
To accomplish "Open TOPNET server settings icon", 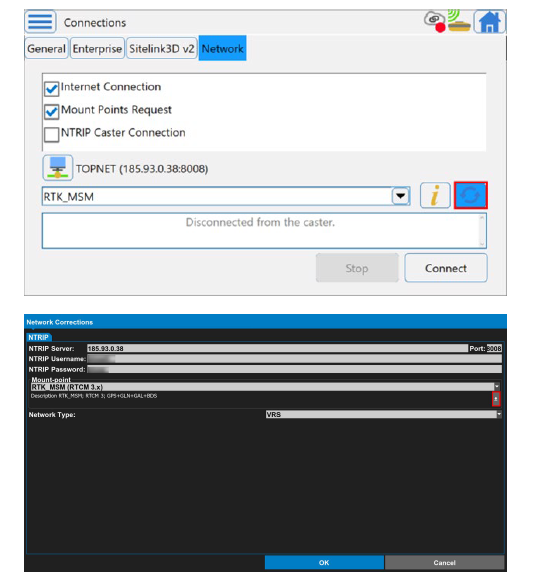I will 57,168.
